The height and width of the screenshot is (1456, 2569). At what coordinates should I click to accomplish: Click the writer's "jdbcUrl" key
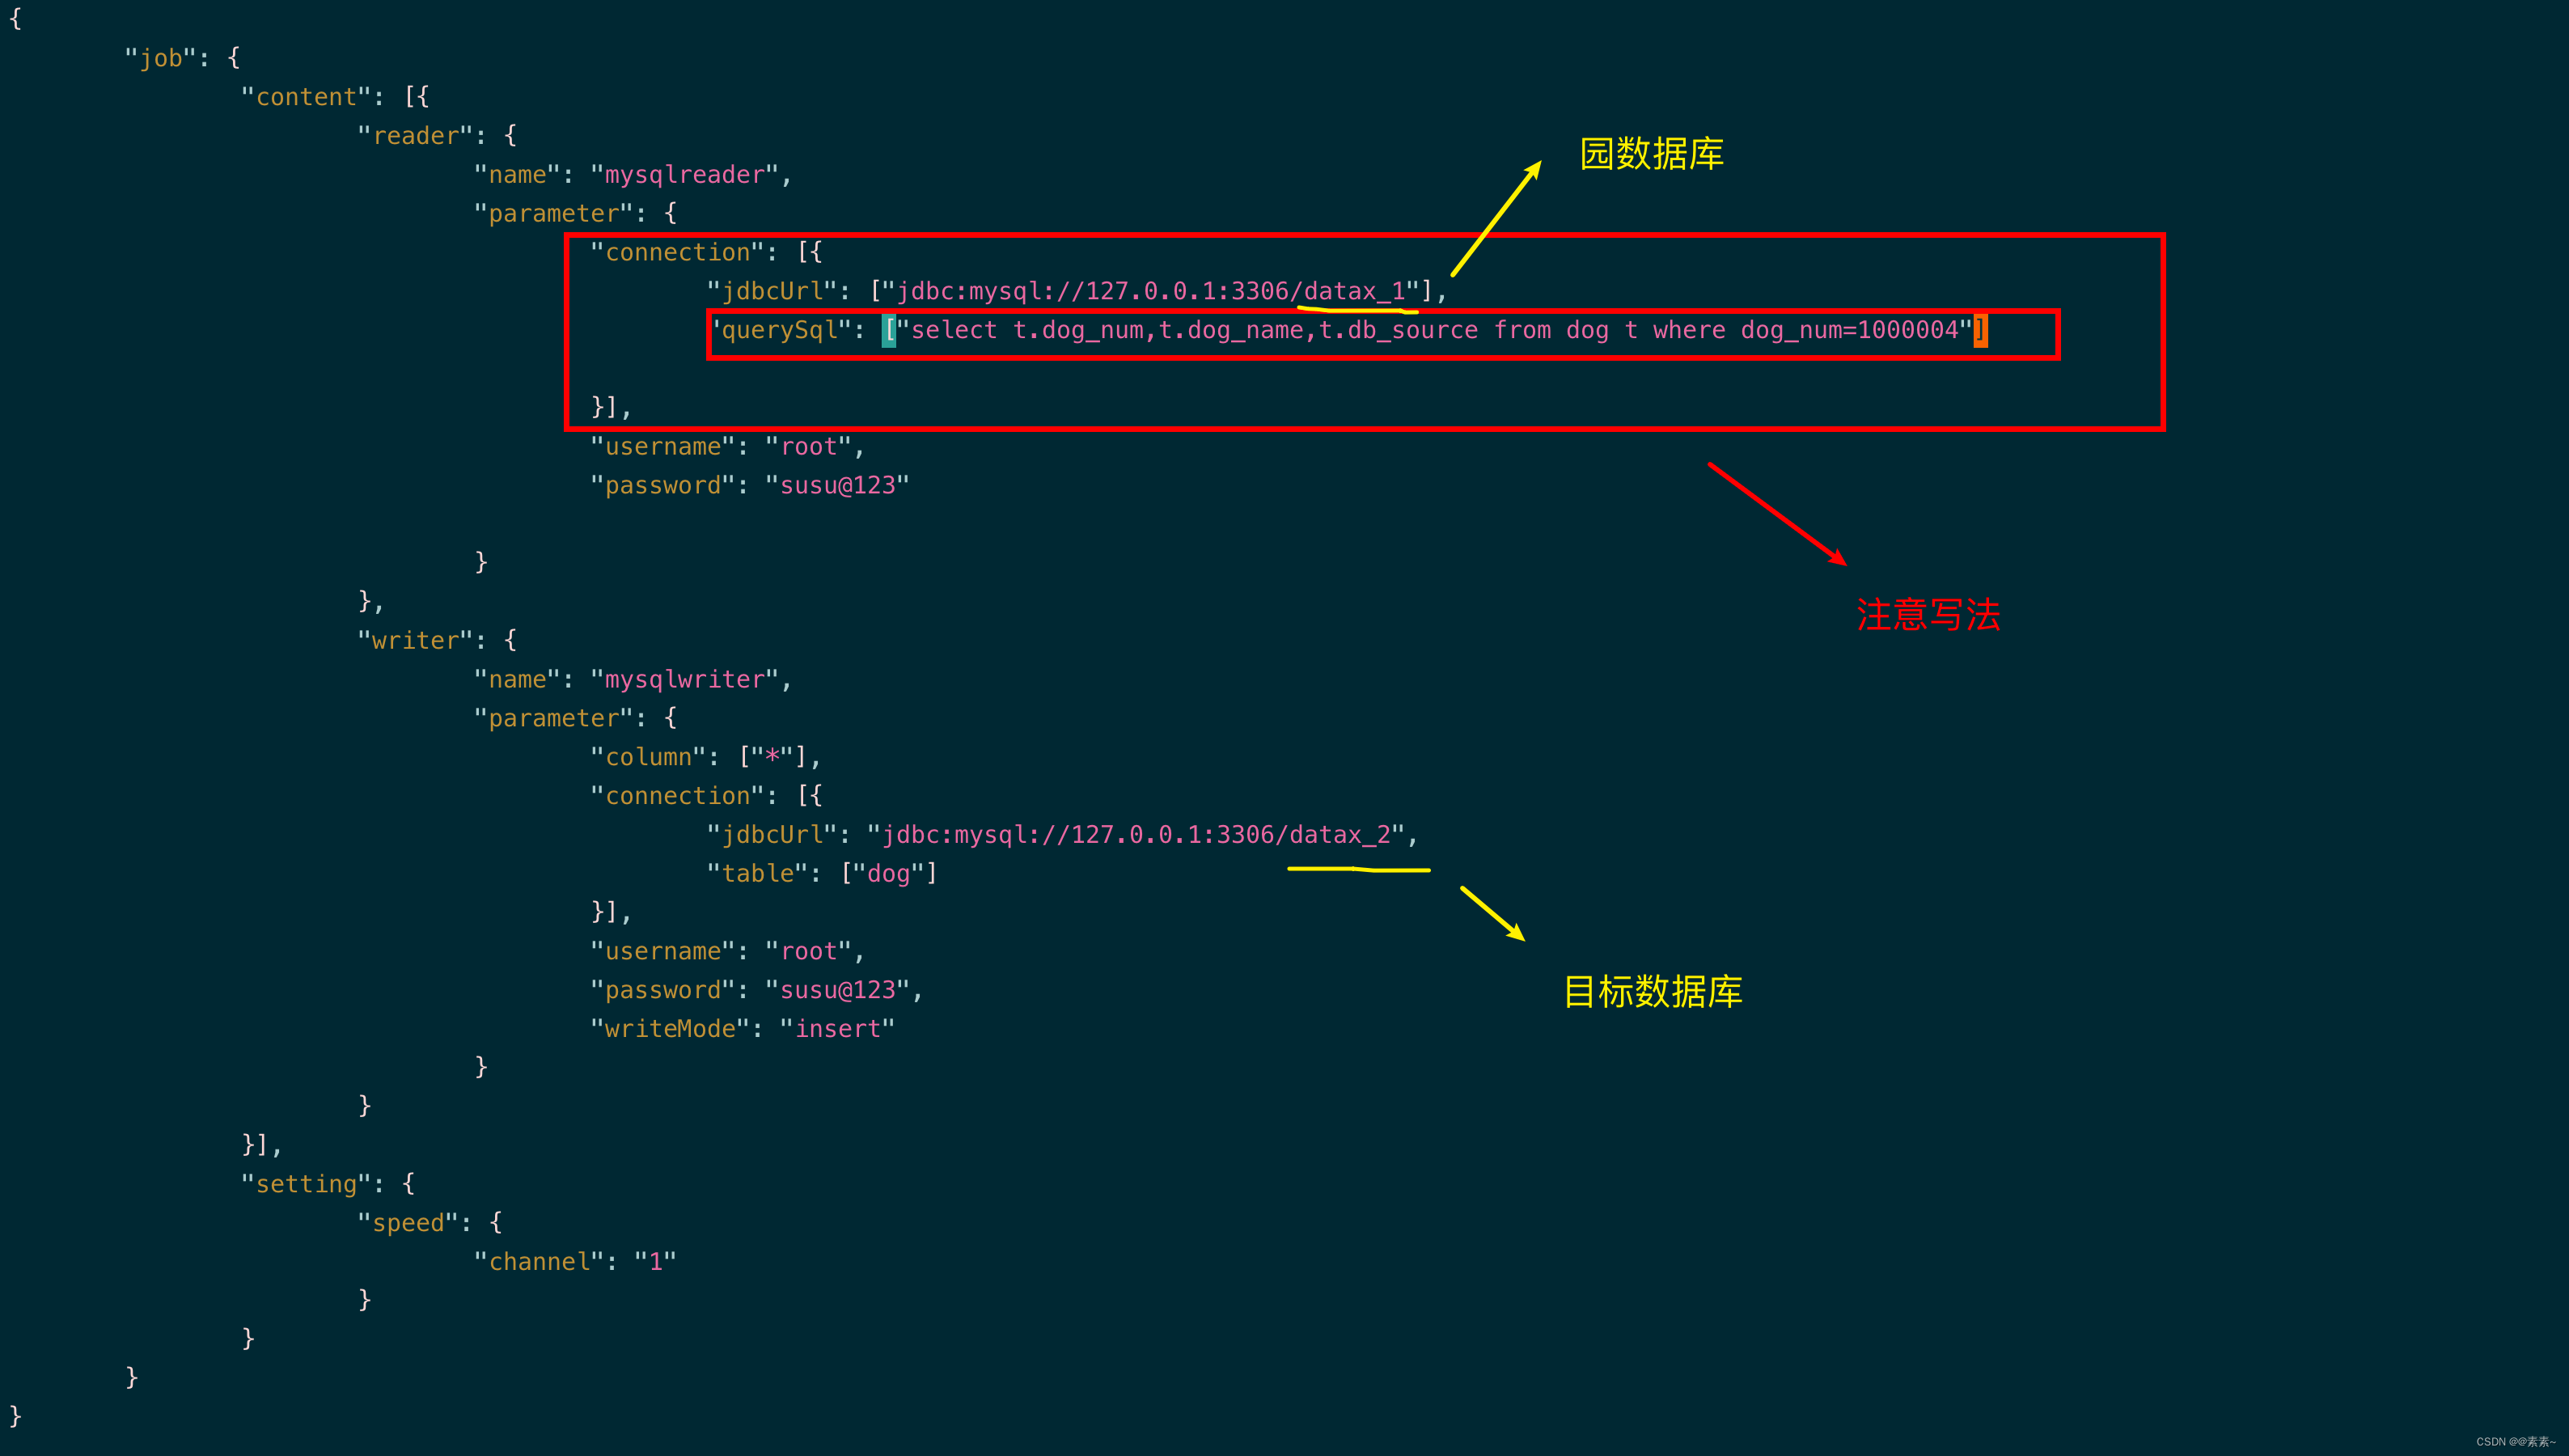pyautogui.click(x=772, y=835)
